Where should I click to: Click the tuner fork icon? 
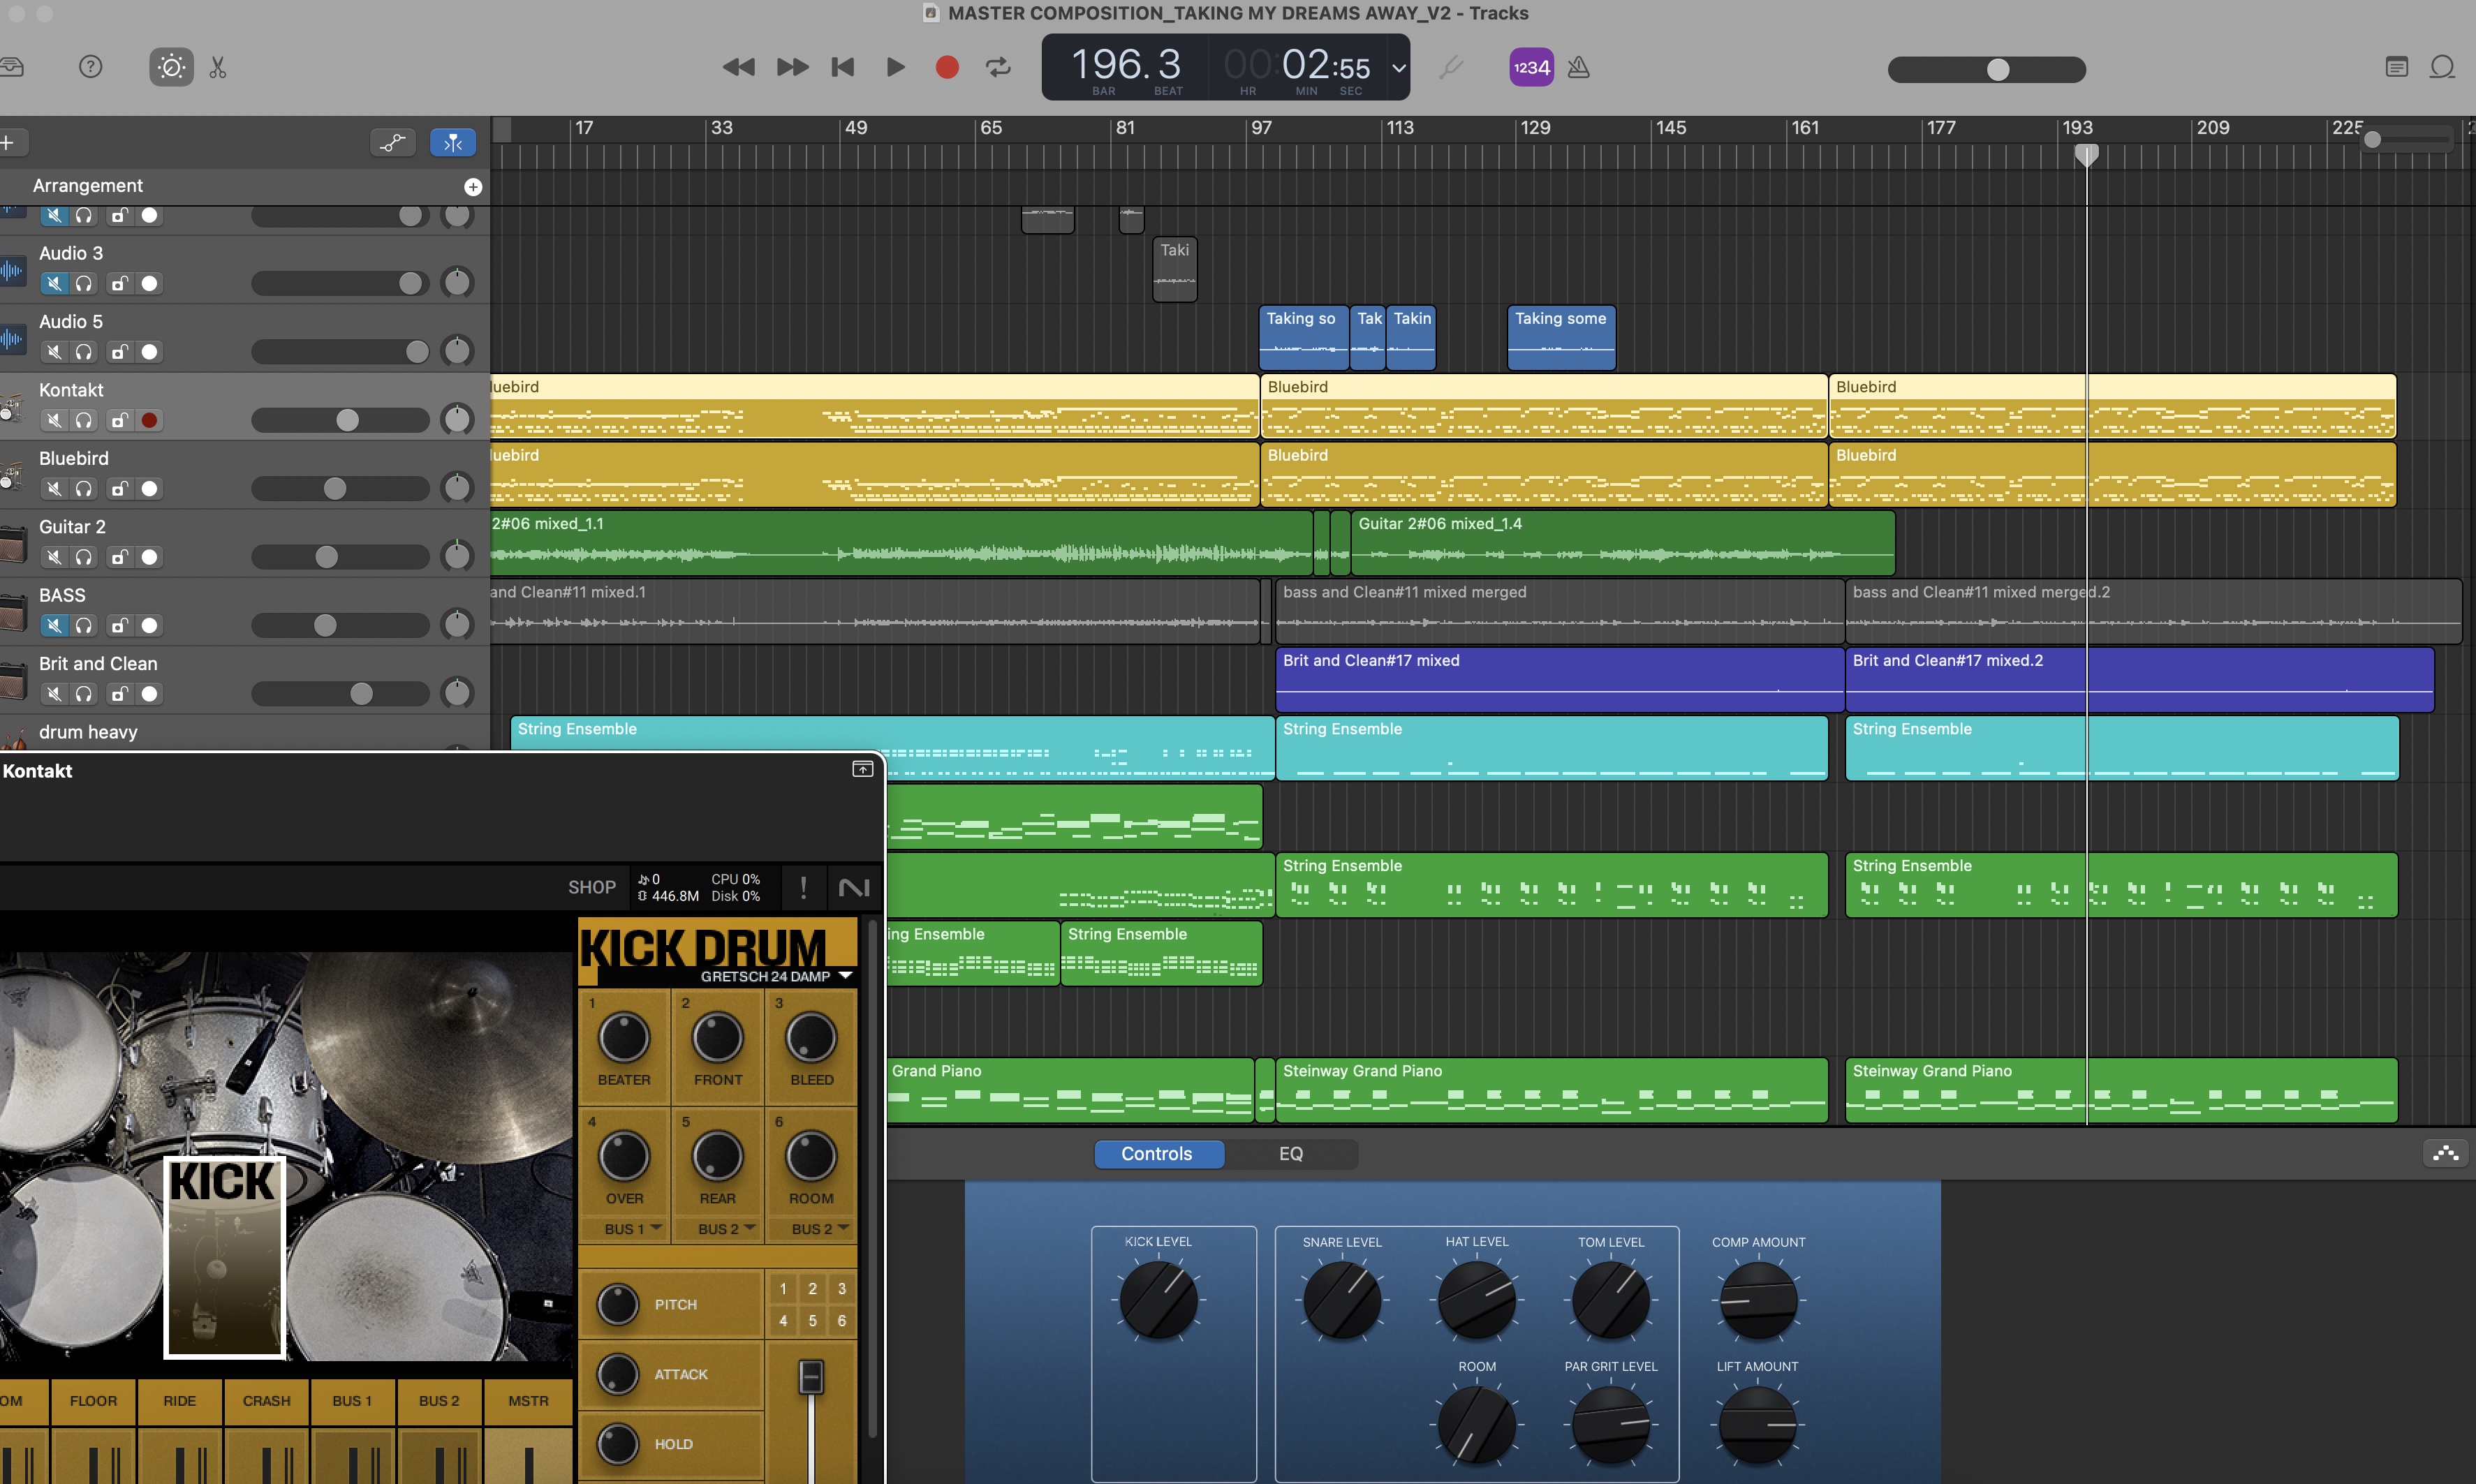pos(1450,67)
